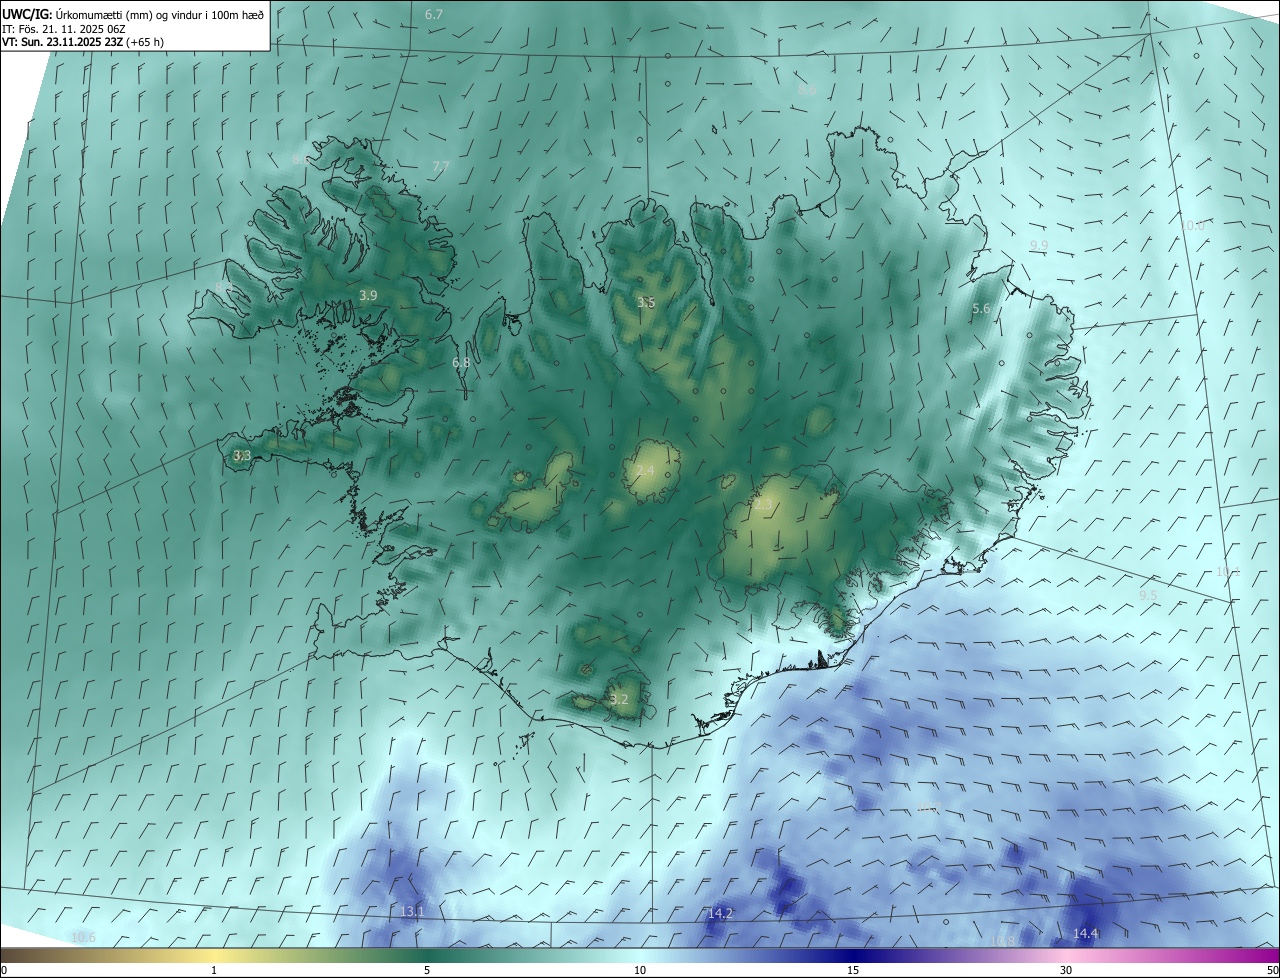
Task: Click the 10.1 value label
Action: (x=1228, y=572)
